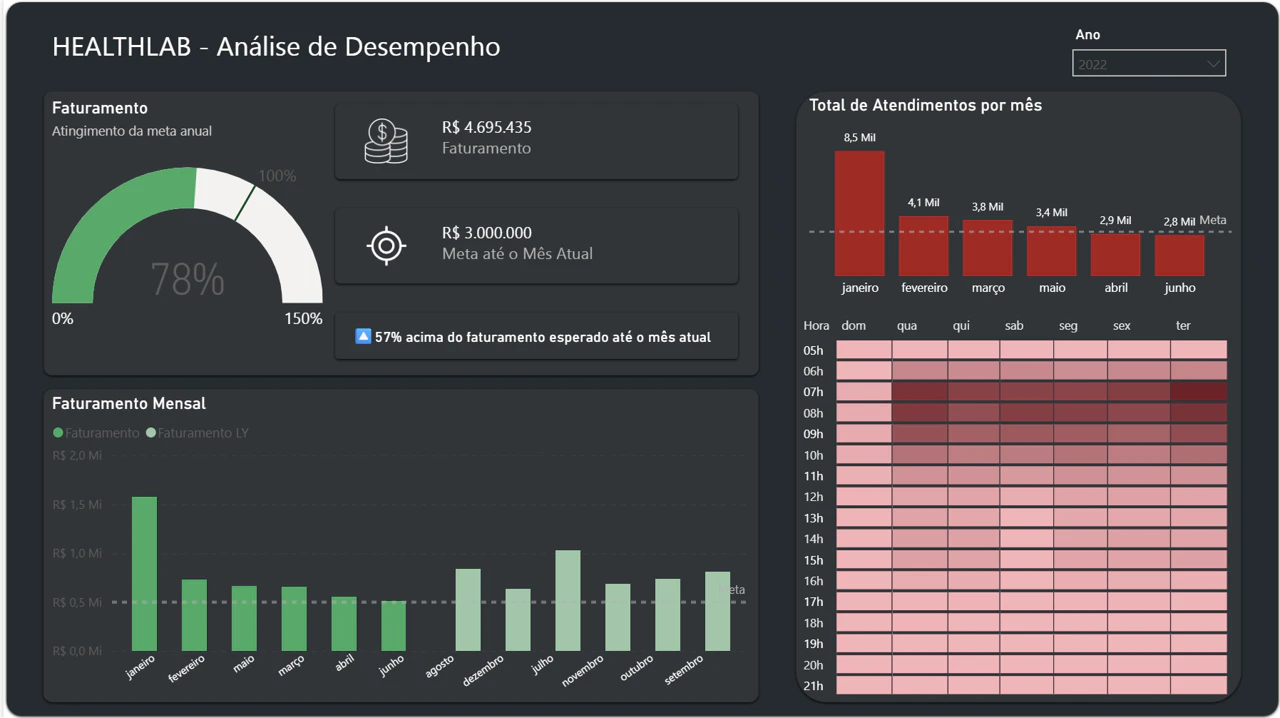Click the fevereiro attendance bar, 4,1 Mil
This screenshot has width=1280, height=718.
(x=924, y=246)
